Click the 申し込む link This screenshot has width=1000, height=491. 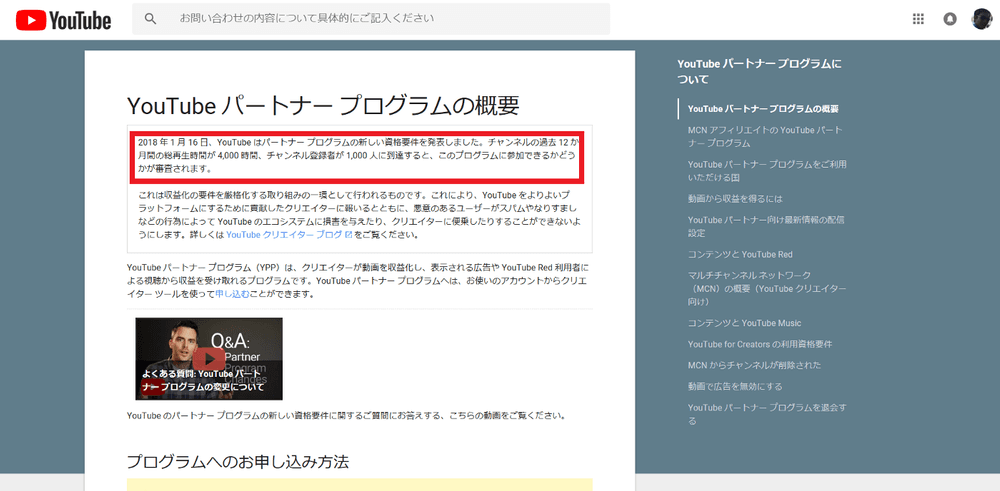tap(234, 294)
